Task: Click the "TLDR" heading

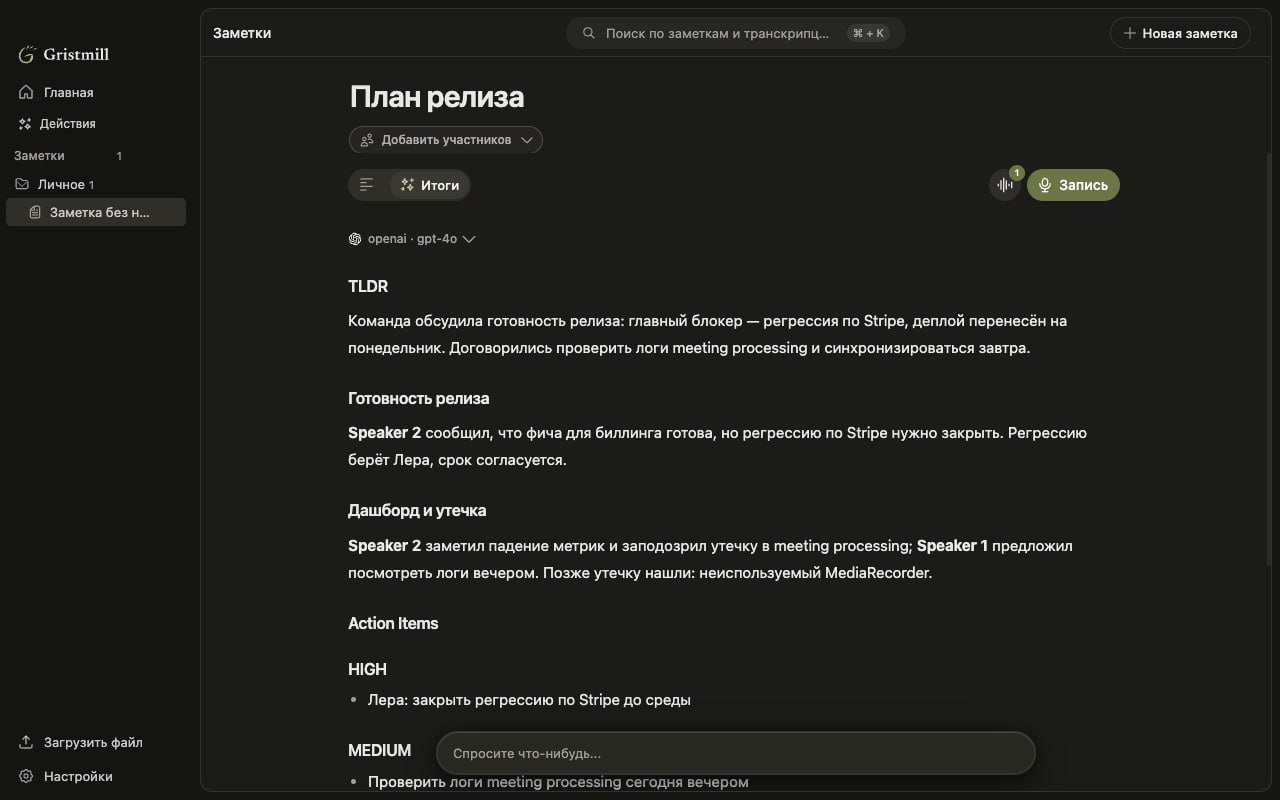Action: click(x=368, y=286)
